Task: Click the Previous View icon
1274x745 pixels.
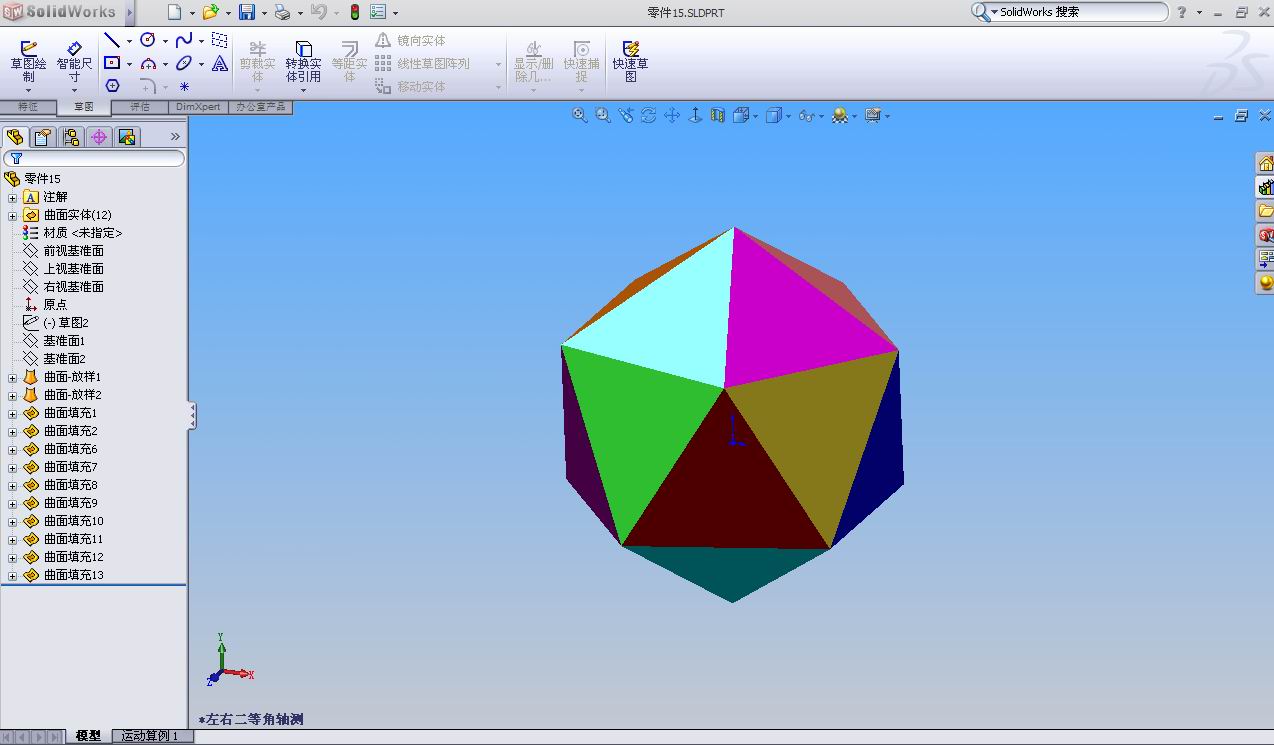Action: [x=626, y=116]
